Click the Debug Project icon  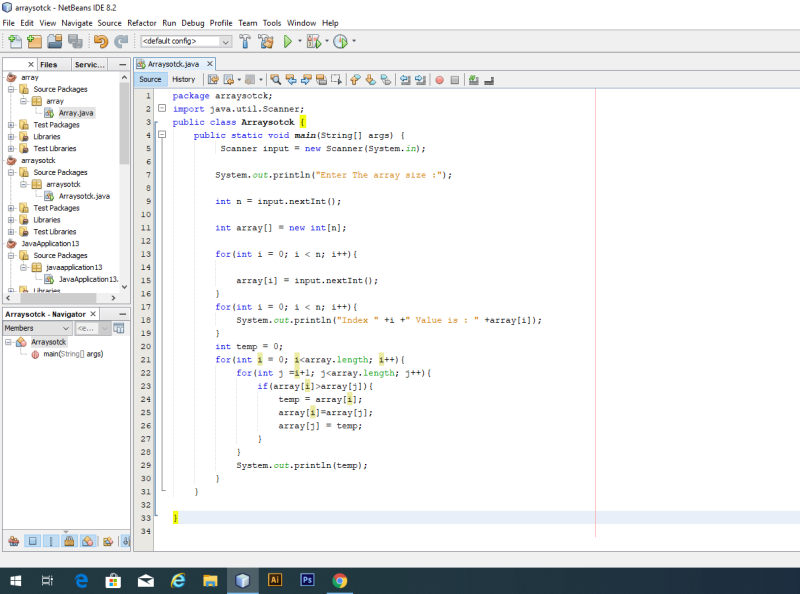point(314,42)
